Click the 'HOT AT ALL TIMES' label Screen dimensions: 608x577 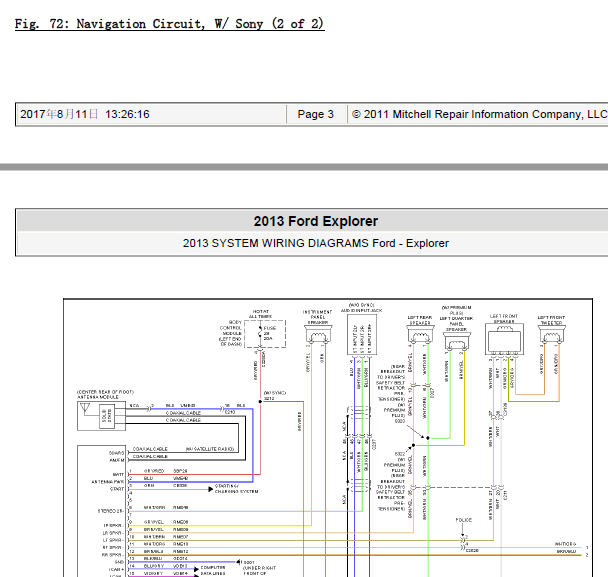coord(260,314)
